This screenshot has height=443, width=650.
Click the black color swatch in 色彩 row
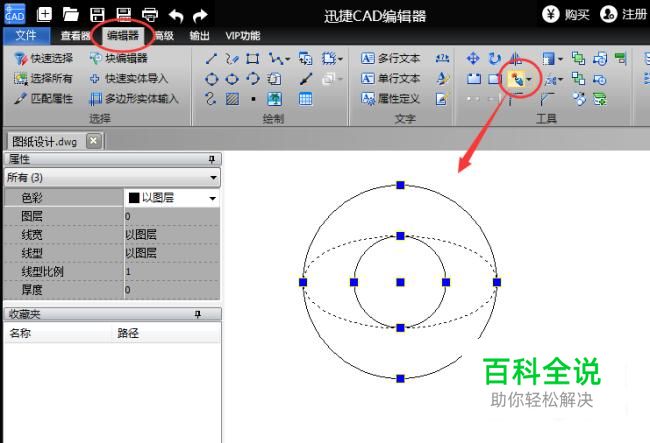coord(134,198)
